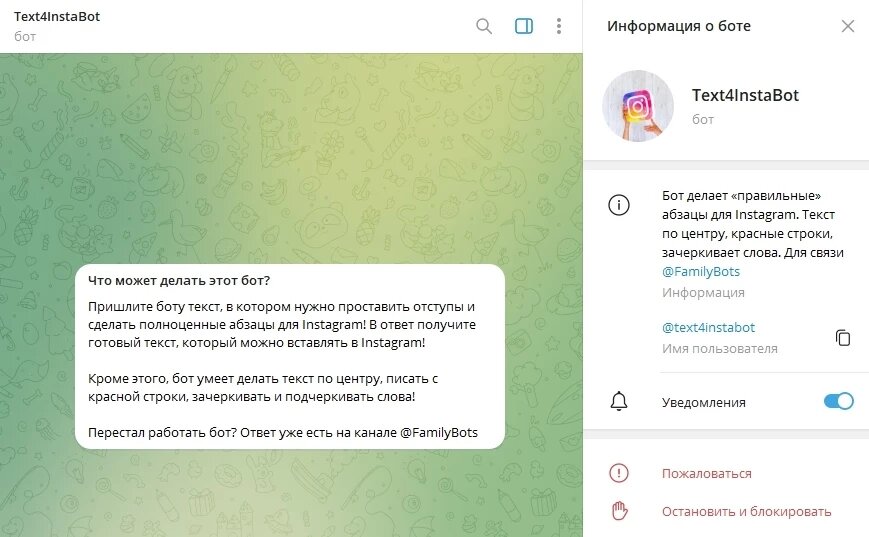Click the Text4InstaBot chat header title
This screenshot has height=537, width=869.
click(x=57, y=17)
